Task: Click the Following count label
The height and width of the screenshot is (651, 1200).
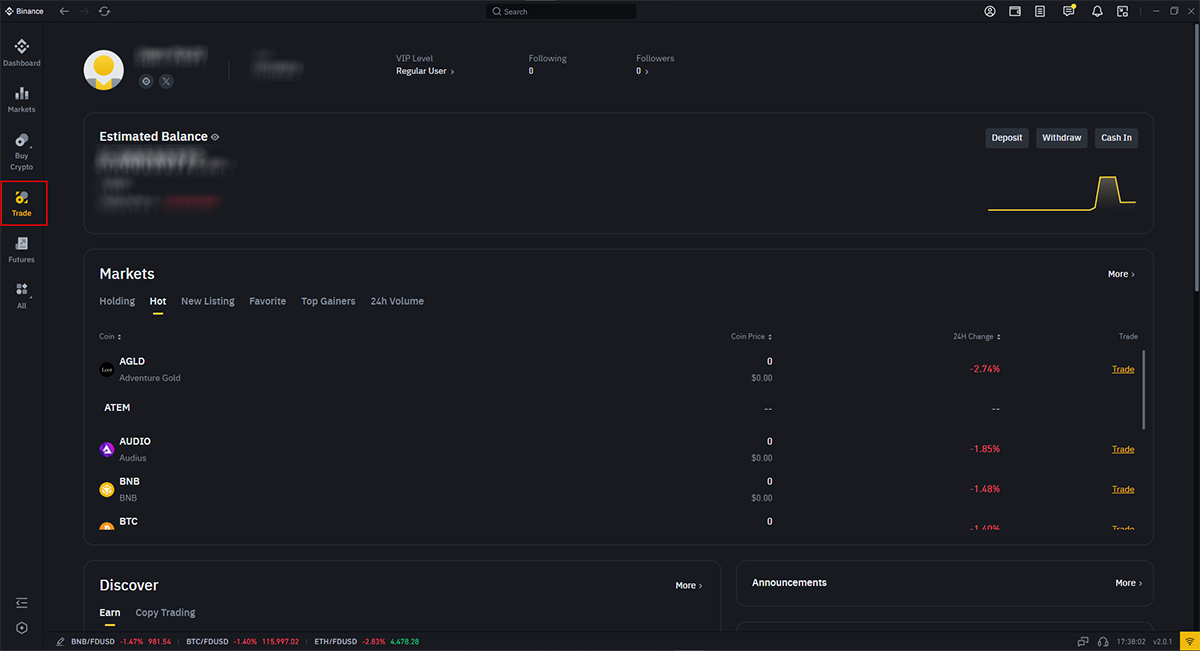Action: [x=547, y=58]
